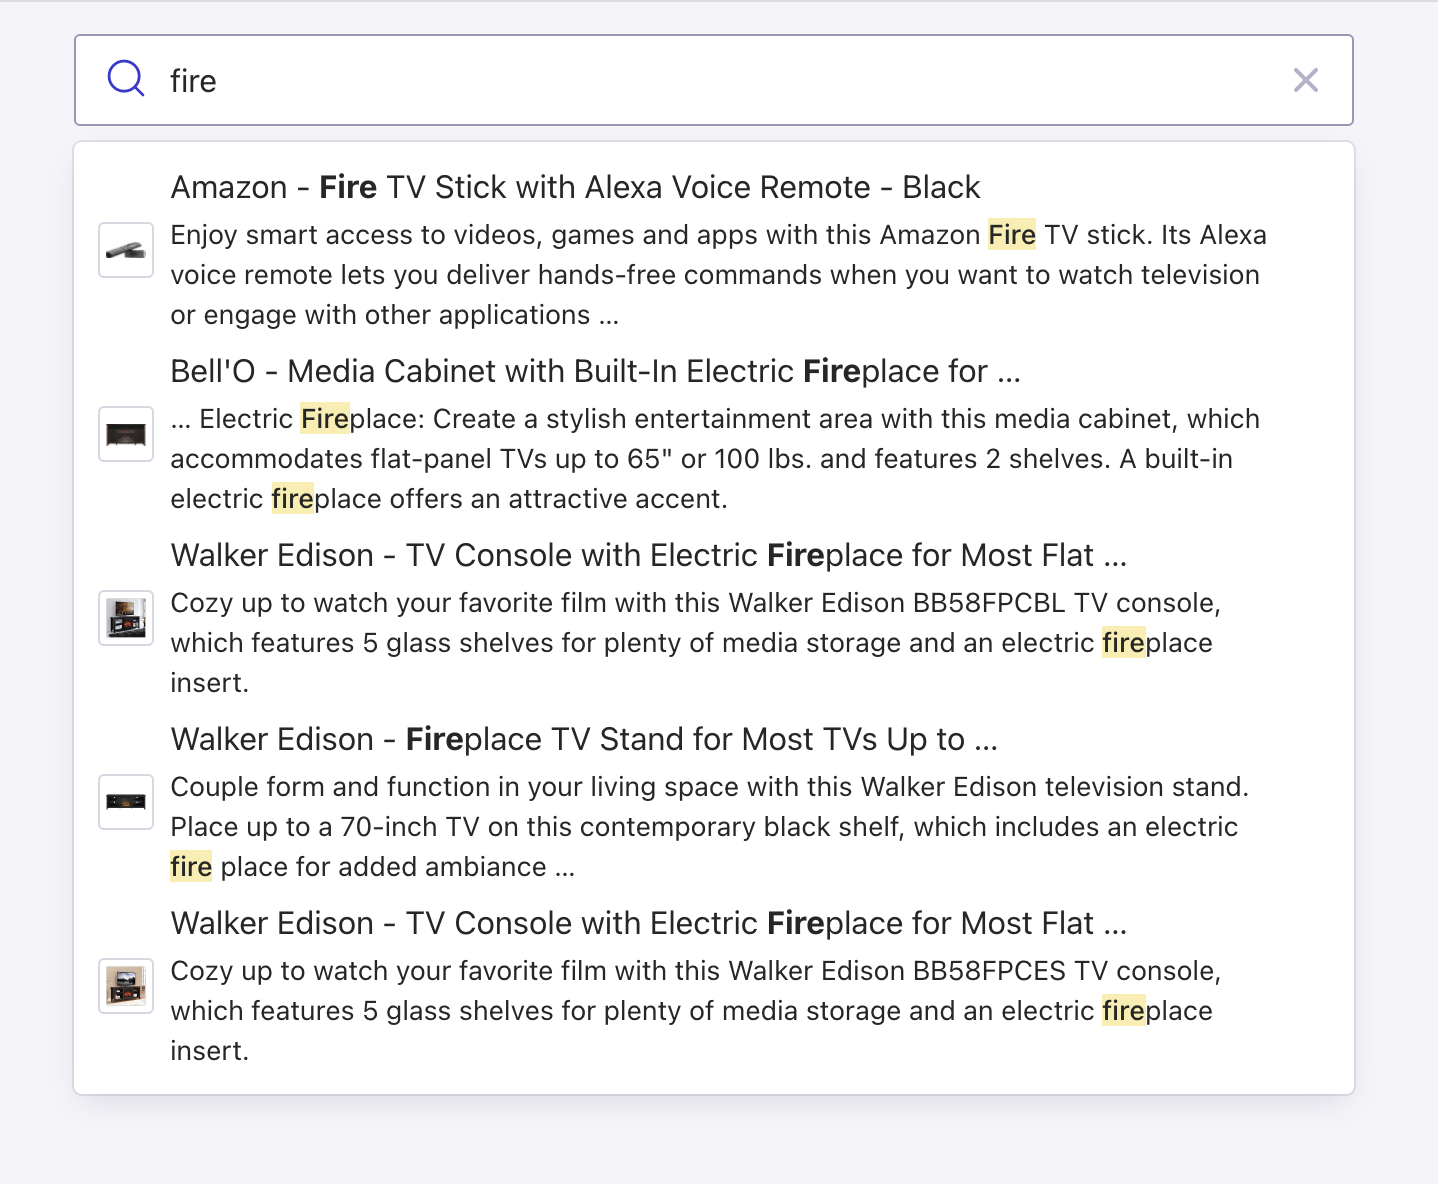This screenshot has width=1438, height=1184.
Task: Click highlighted 'Fireplace' in Bell'O description
Action: coord(325,419)
